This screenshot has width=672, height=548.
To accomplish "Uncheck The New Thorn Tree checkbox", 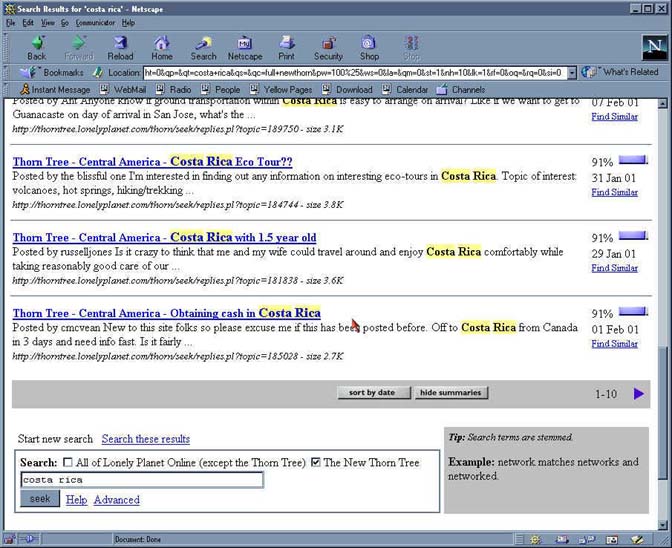I will (315, 462).
